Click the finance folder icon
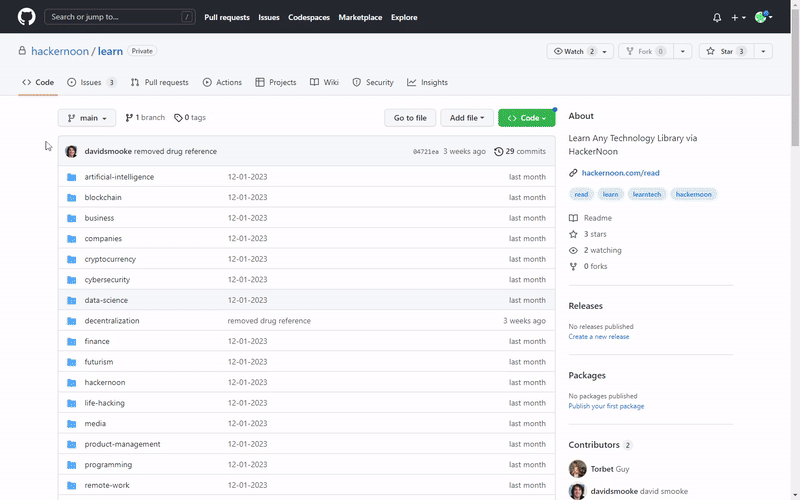This screenshot has width=800, height=500. (71, 341)
